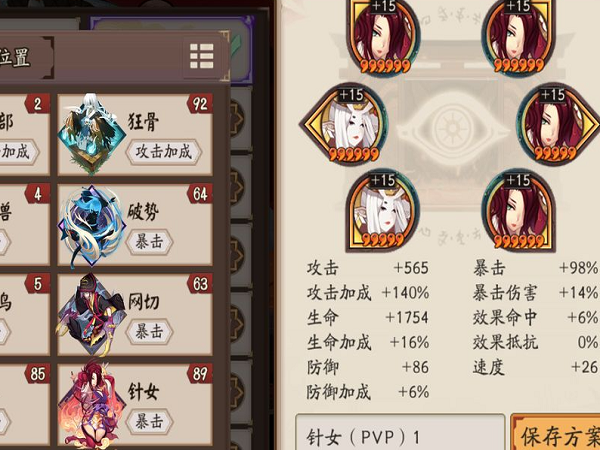The image size is (600, 450).
Task: Select the 网切 soul set icon
Action: [x=92, y=315]
